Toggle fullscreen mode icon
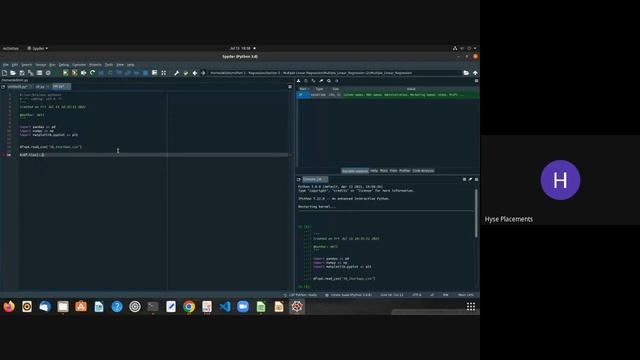Viewport: 640px width, 360px height. click(164, 73)
